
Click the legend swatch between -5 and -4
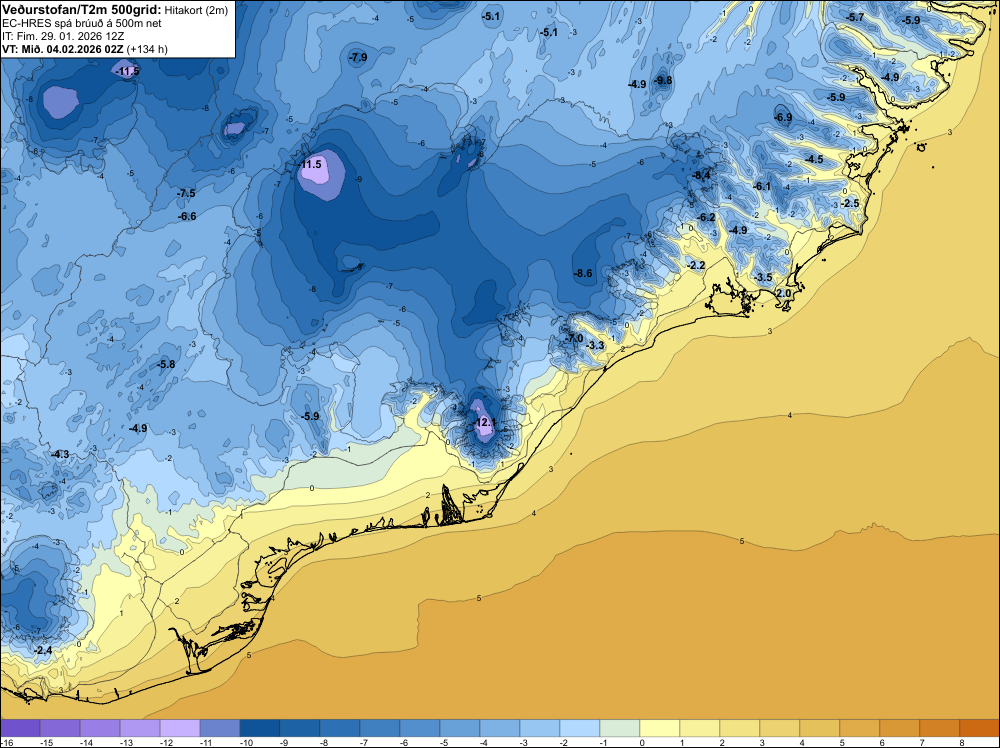coord(460,728)
